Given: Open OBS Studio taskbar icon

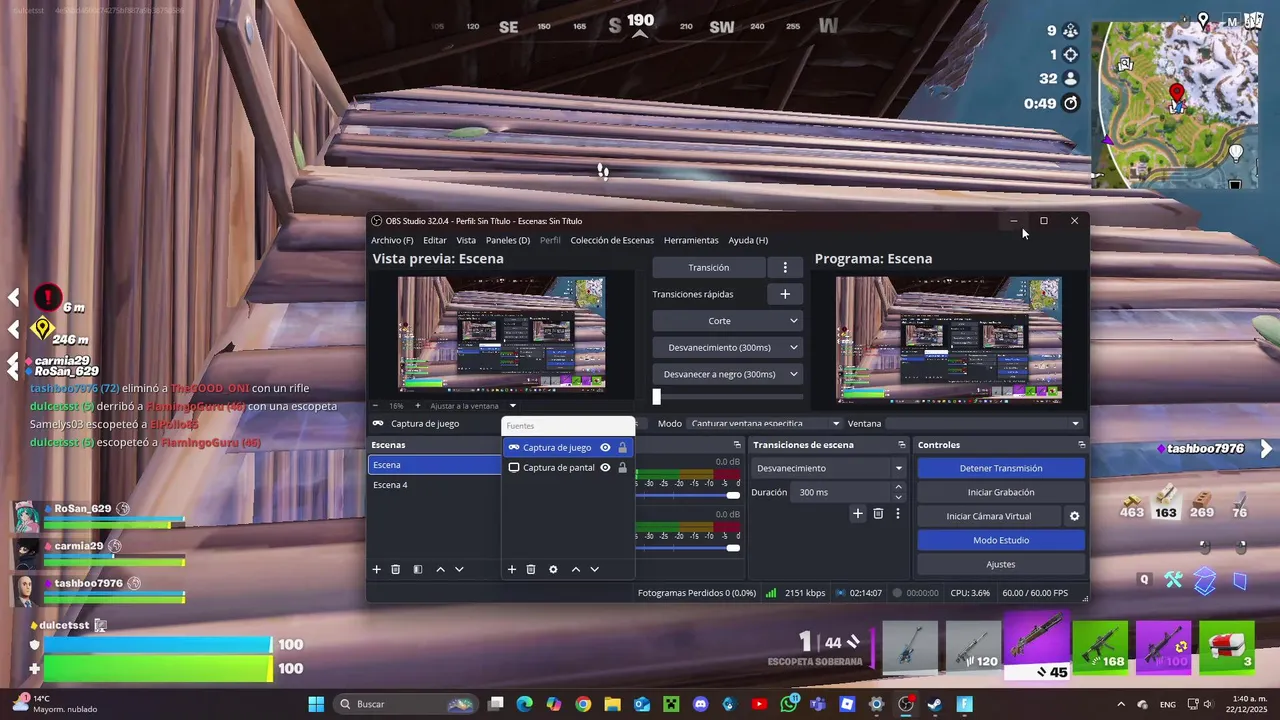Looking at the screenshot, I should click(906, 704).
